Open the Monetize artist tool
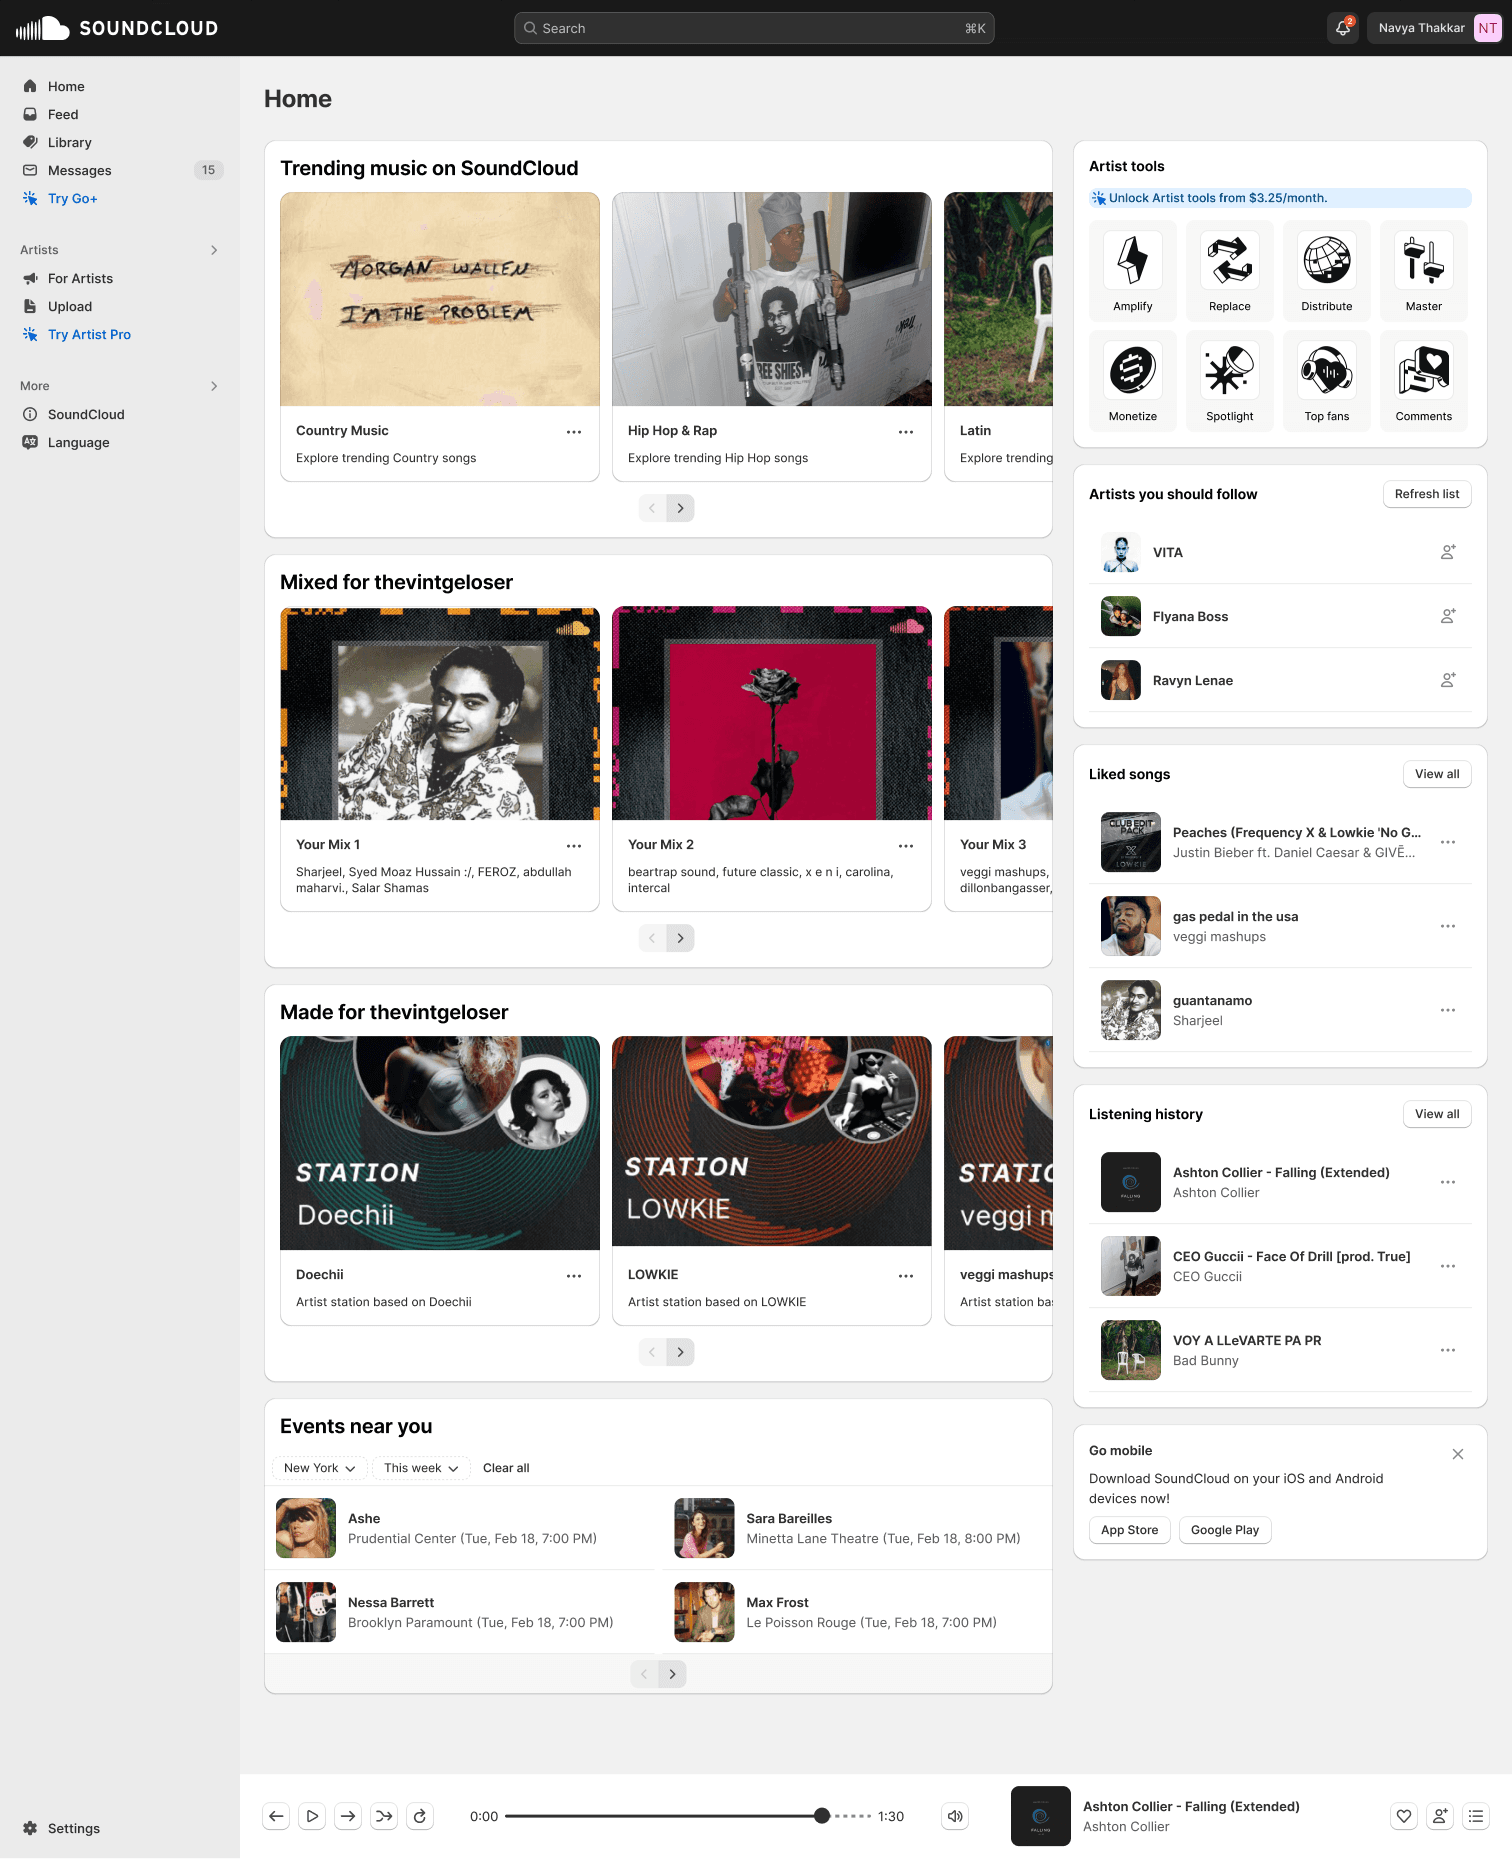This screenshot has height=1859, width=1512. point(1132,380)
